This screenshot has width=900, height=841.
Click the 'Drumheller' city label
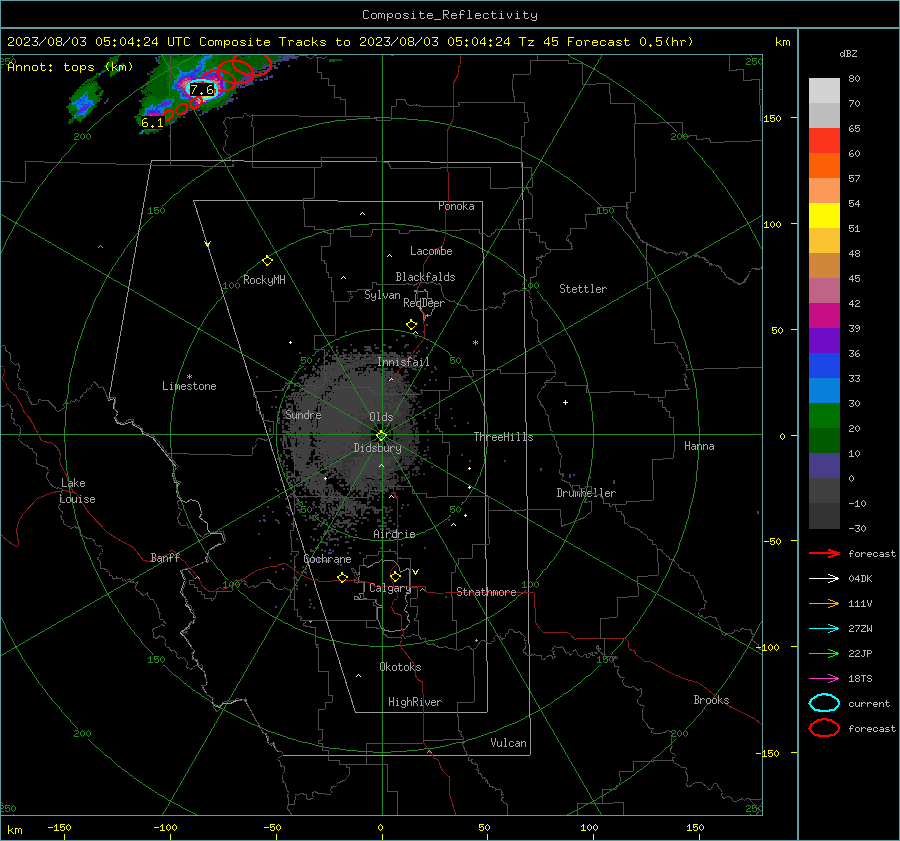(586, 493)
